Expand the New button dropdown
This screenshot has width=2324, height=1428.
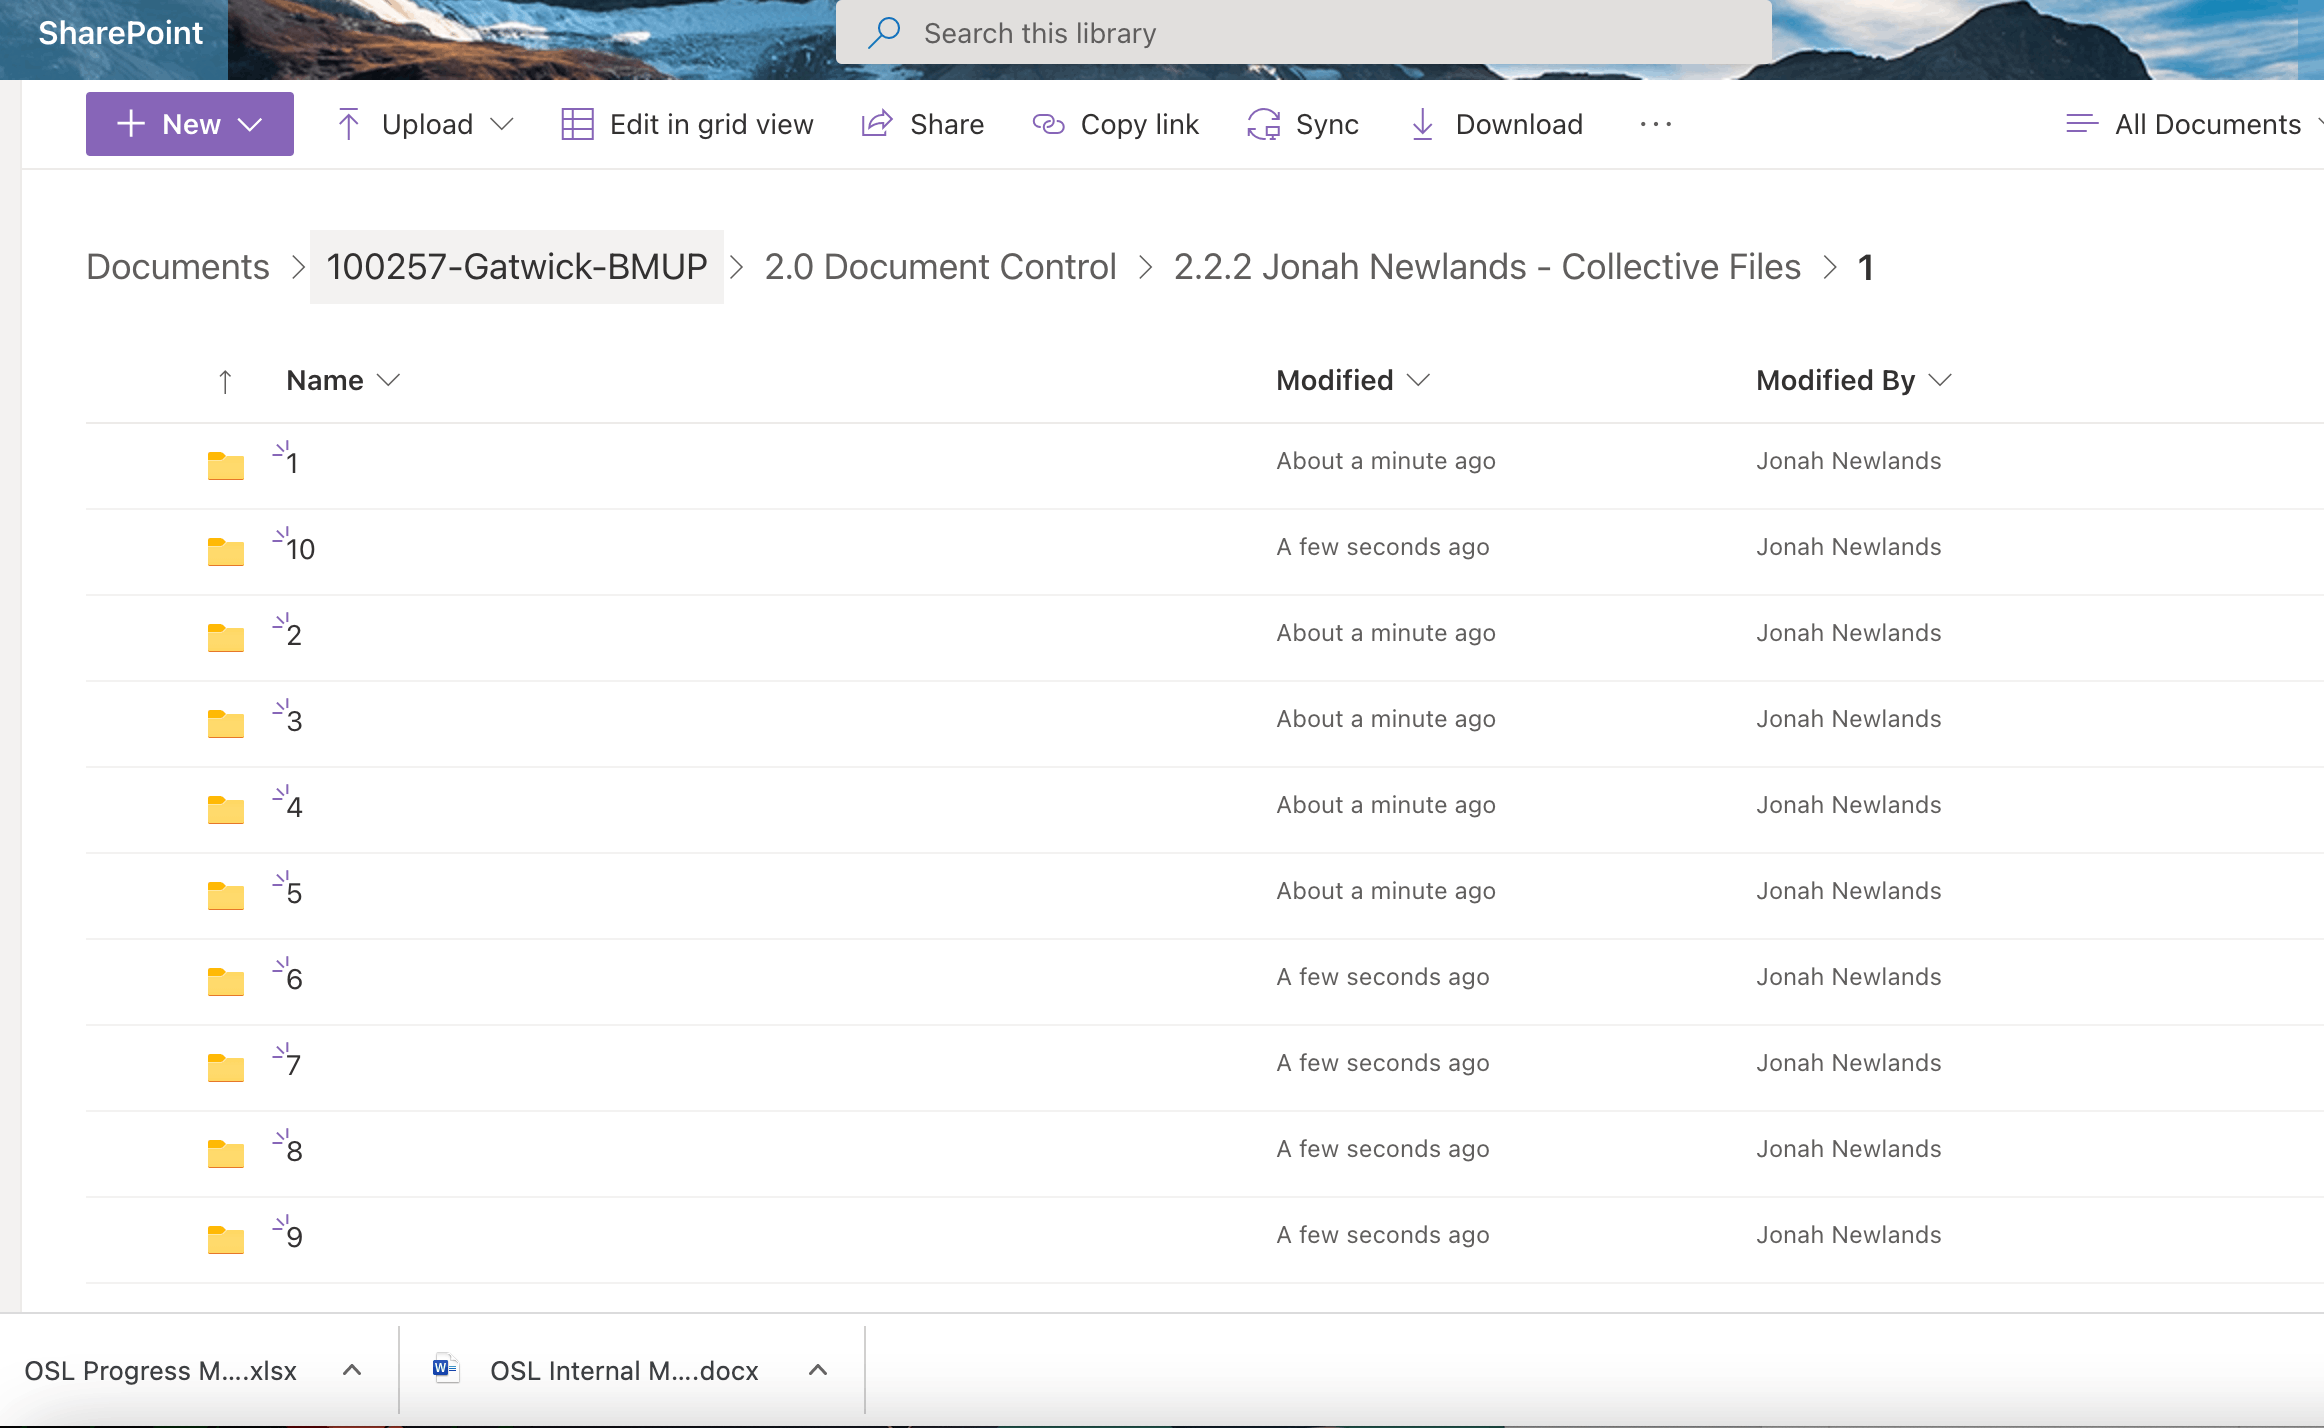(x=250, y=124)
